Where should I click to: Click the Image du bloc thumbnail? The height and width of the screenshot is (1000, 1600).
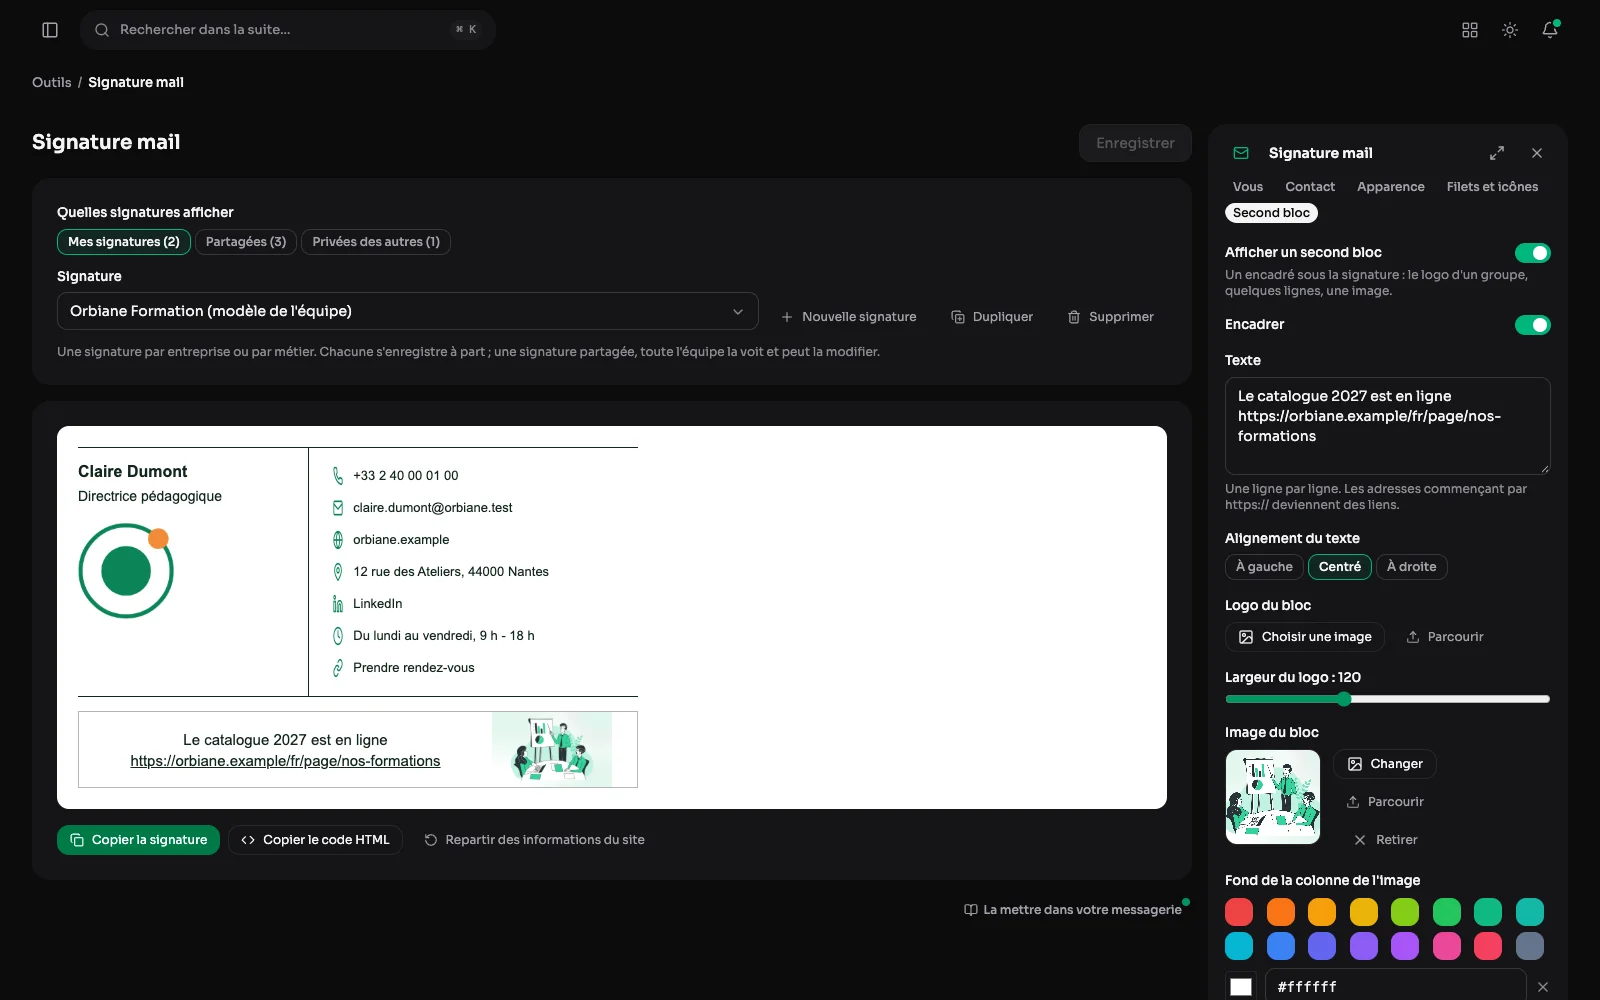[x=1273, y=797]
